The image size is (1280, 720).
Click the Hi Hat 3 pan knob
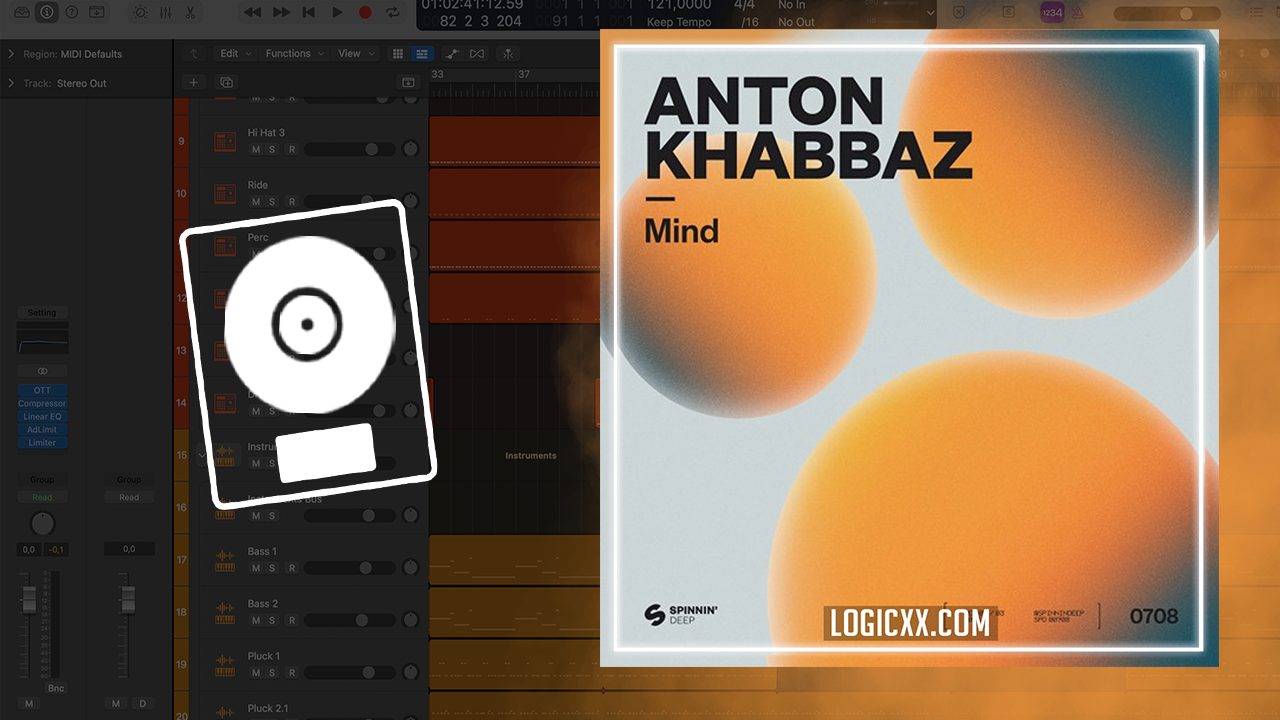point(410,149)
